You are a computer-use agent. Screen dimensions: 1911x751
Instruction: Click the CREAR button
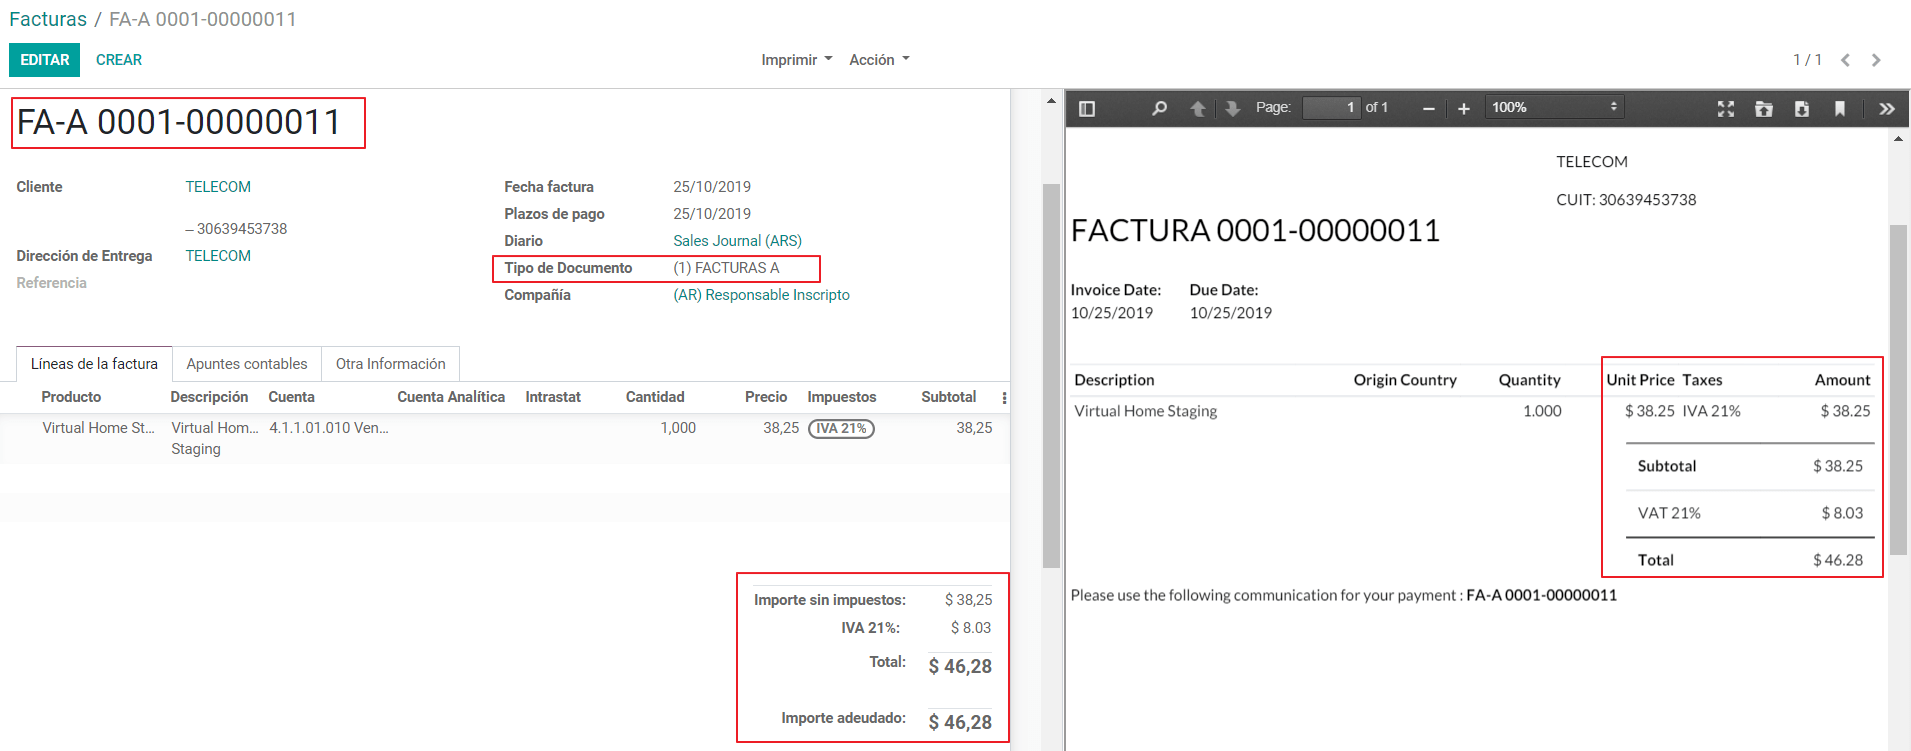click(x=119, y=60)
